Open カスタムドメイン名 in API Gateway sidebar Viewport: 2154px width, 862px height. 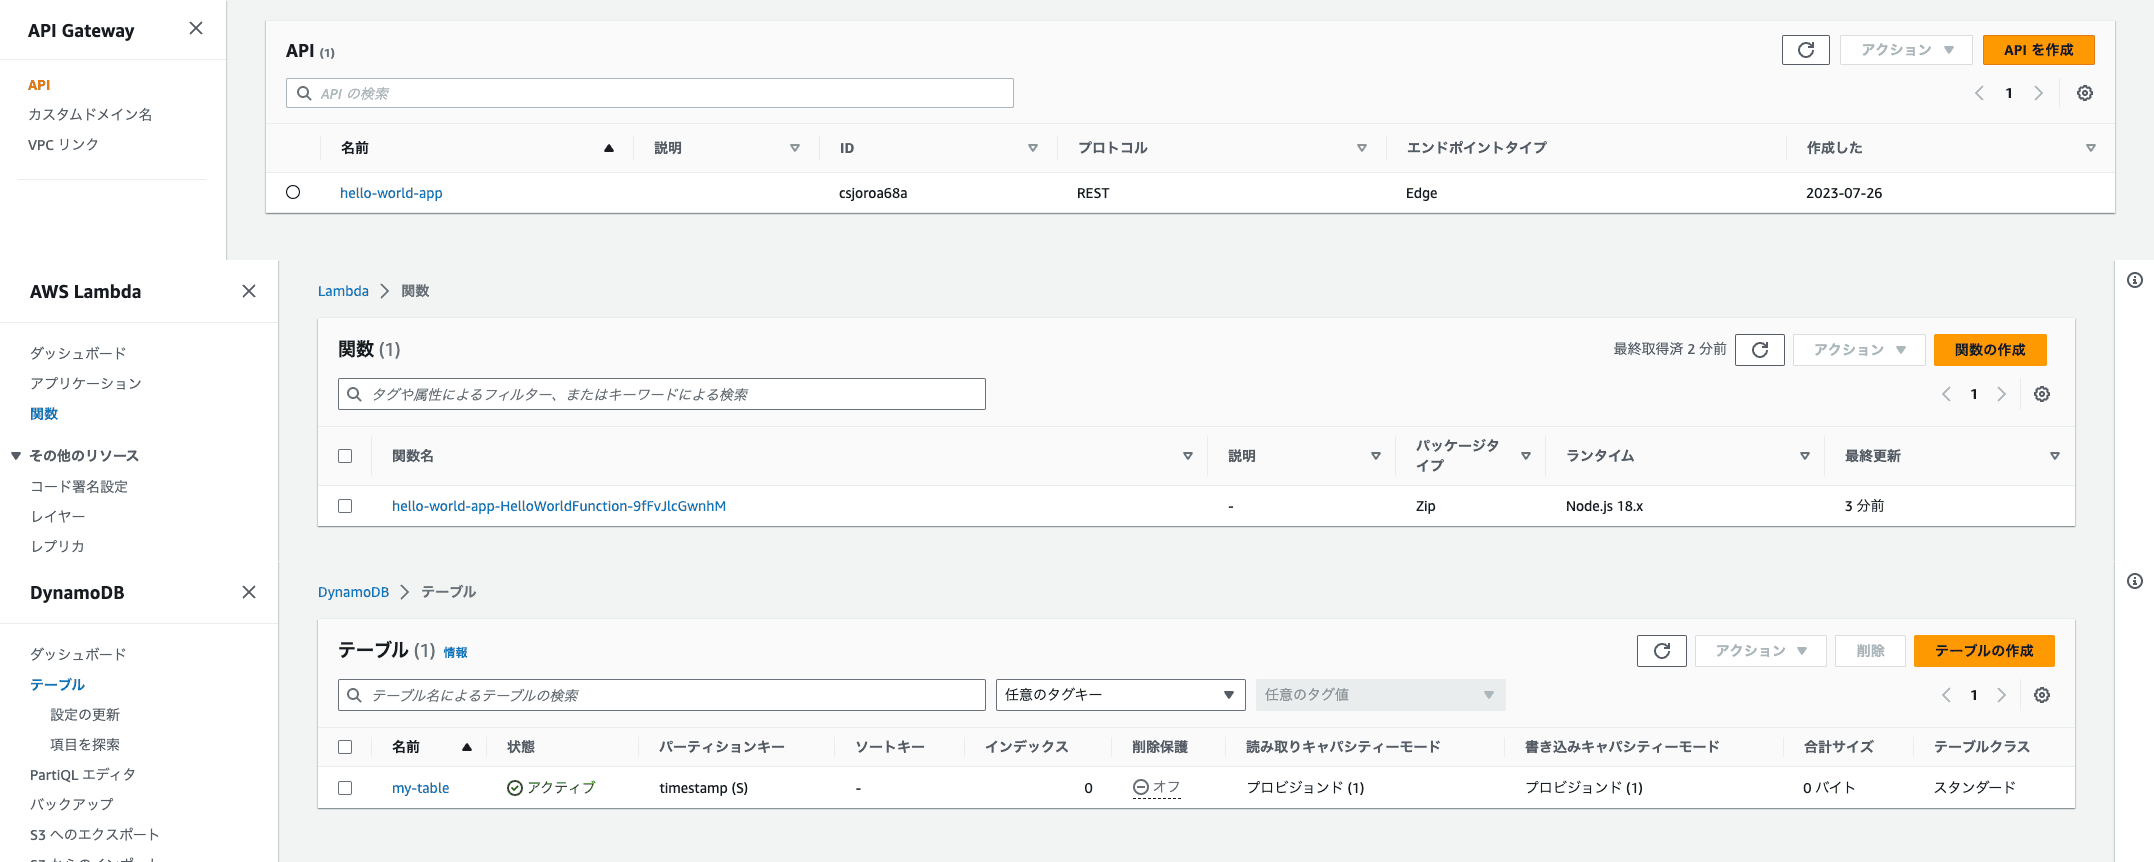90,115
